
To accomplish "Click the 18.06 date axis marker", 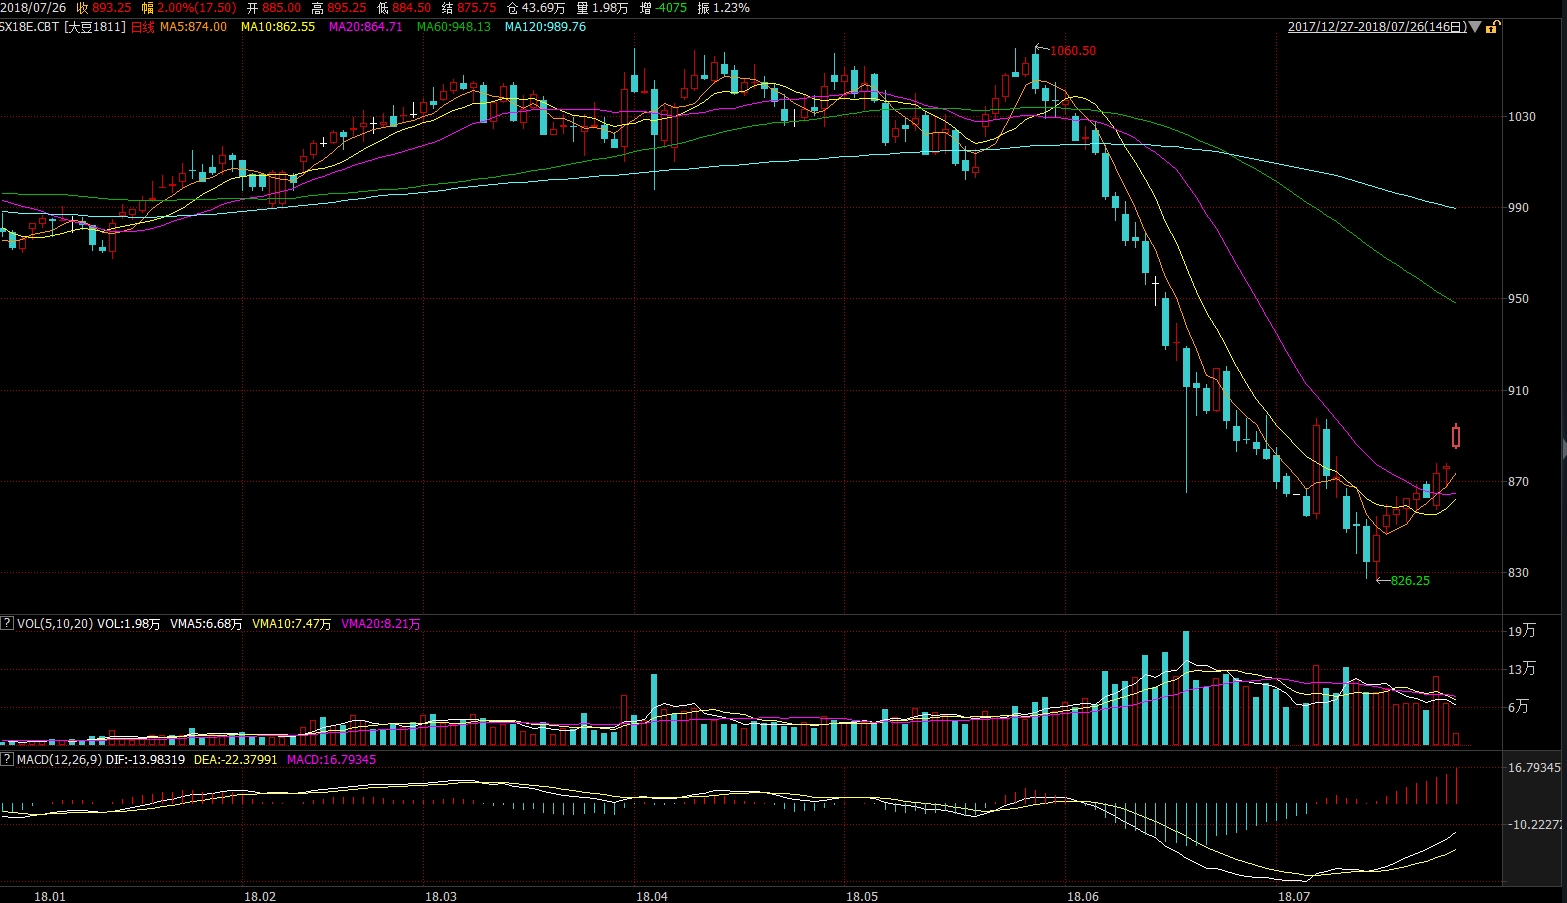I will coord(1083,896).
